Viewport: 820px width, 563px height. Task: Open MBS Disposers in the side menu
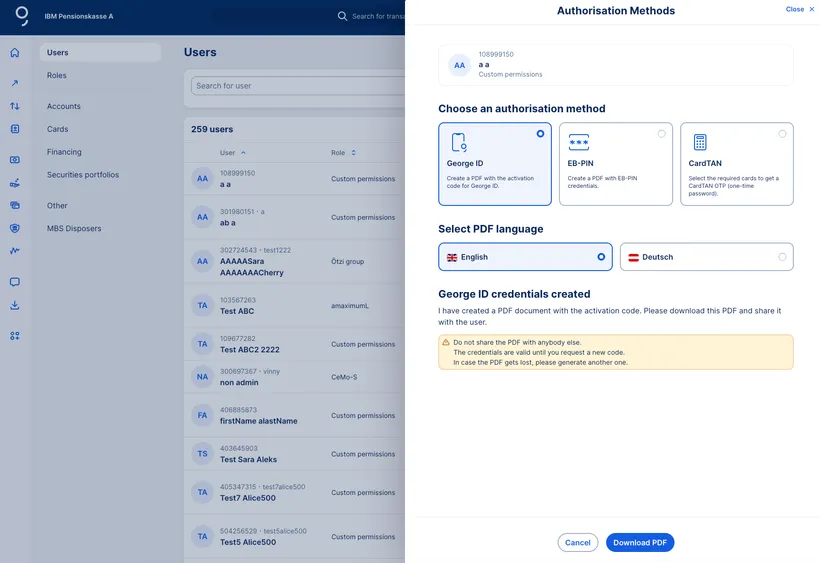coord(74,229)
